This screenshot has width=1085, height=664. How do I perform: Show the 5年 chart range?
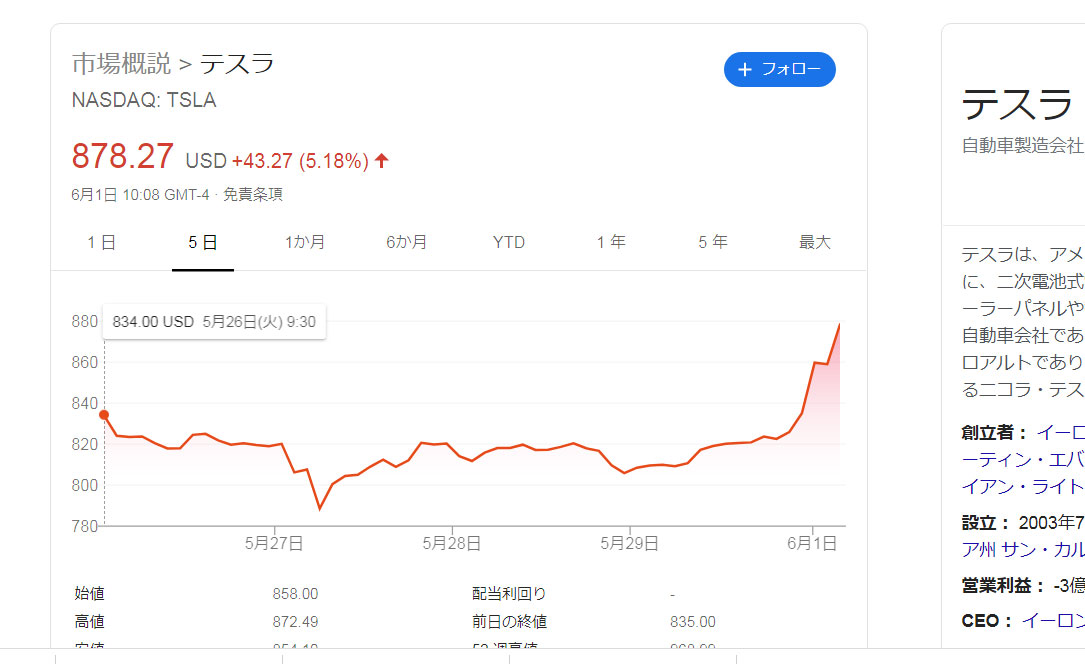click(x=713, y=242)
